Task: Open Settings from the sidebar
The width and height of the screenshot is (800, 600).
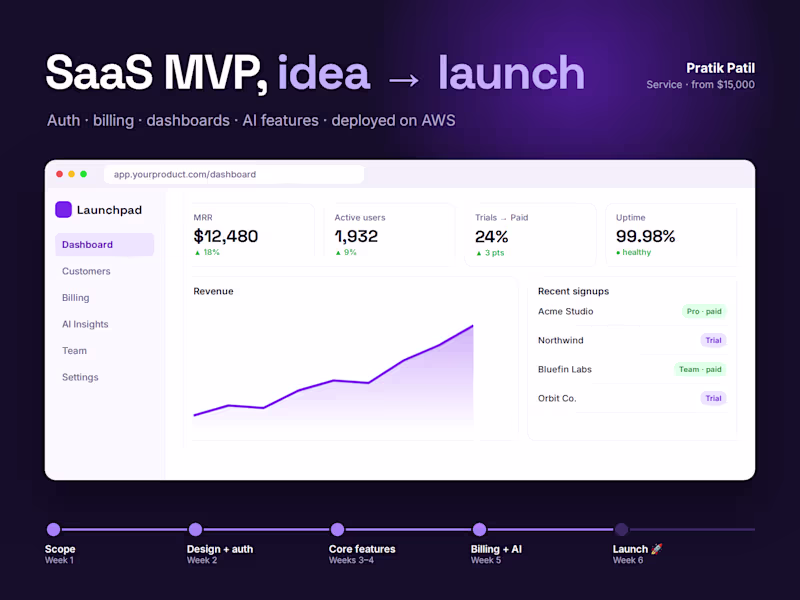Action: point(80,377)
